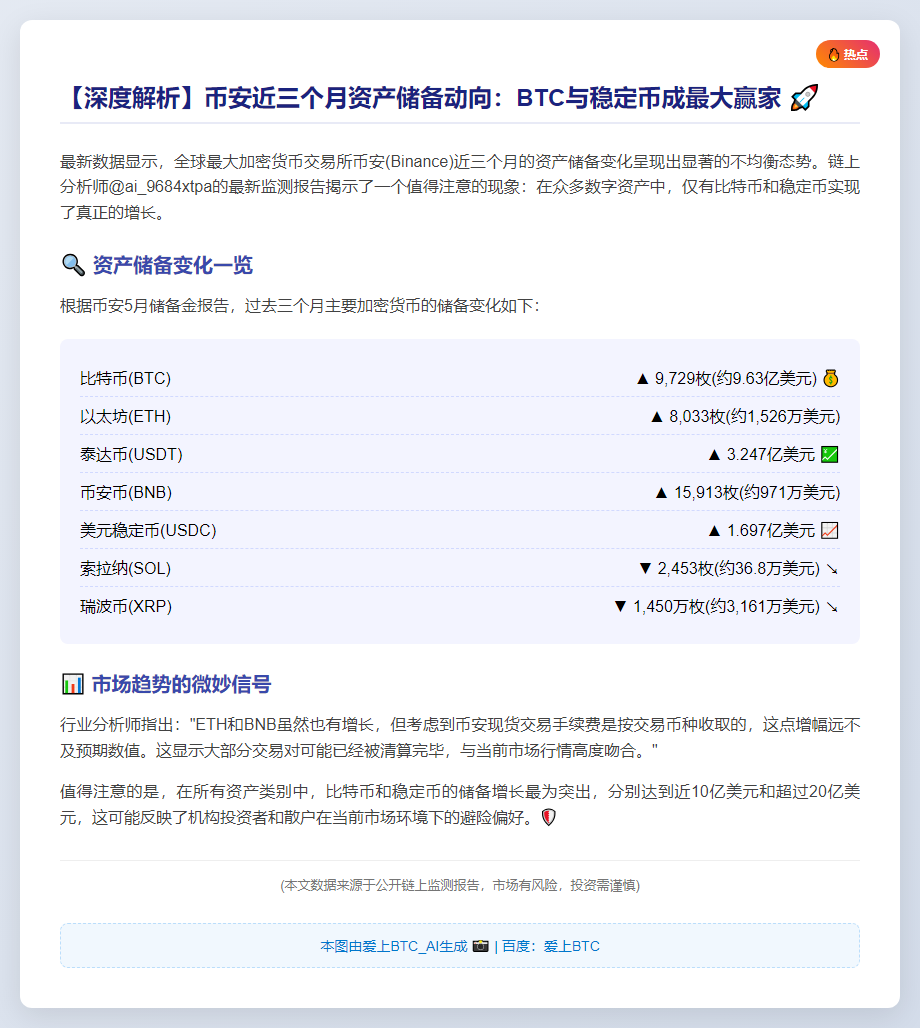Screen dimensions: 920x1028
Task: Click the money bag icon in BTC row
Action: (x=831, y=378)
